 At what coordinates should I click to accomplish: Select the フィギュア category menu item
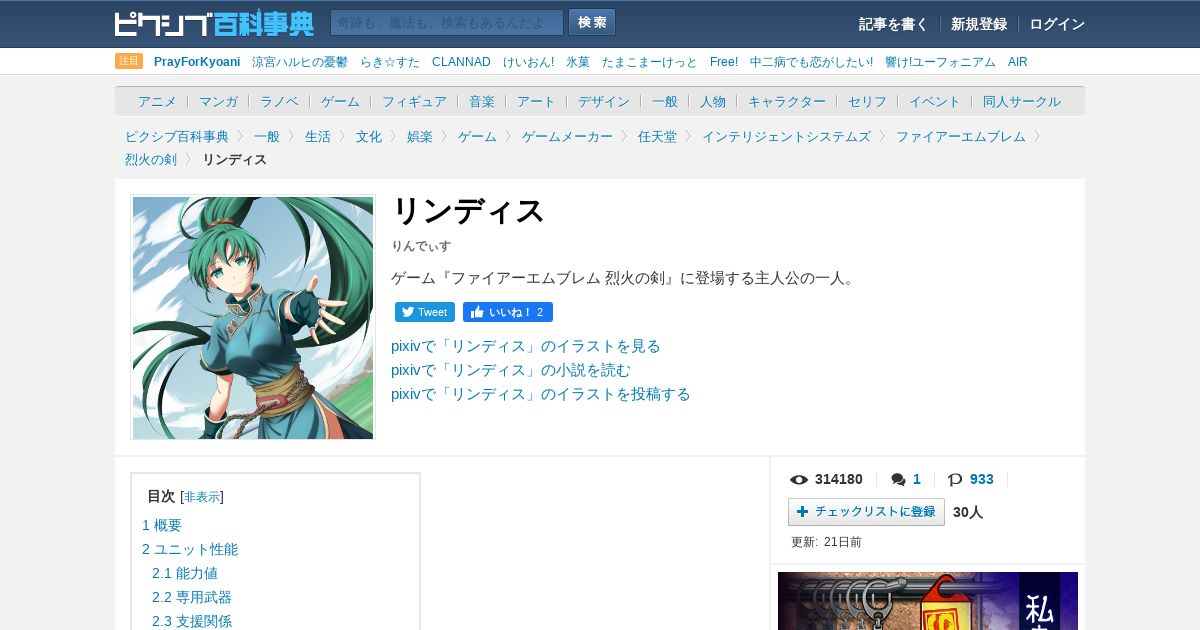coord(414,101)
